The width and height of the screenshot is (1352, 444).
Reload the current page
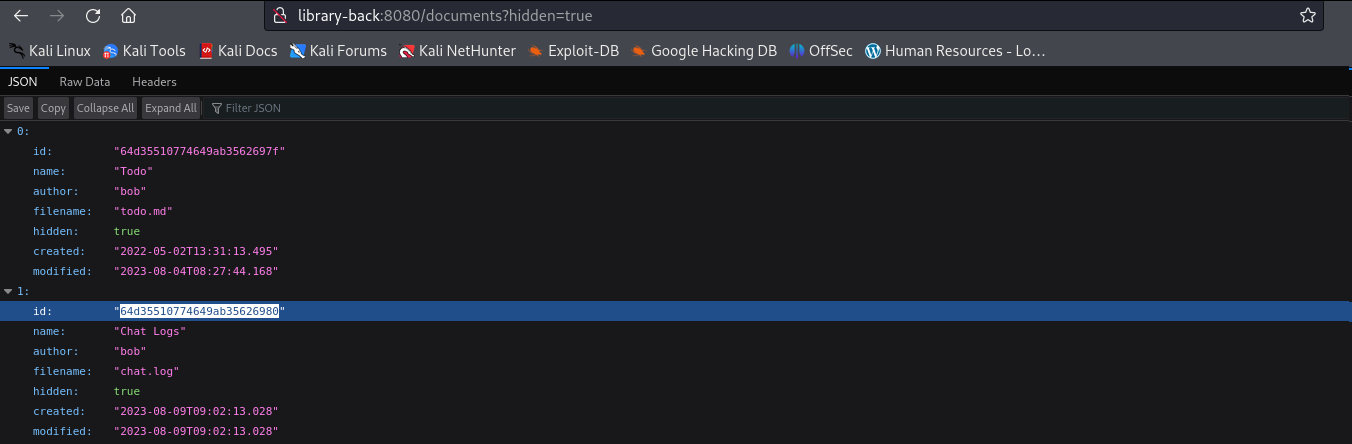93,16
